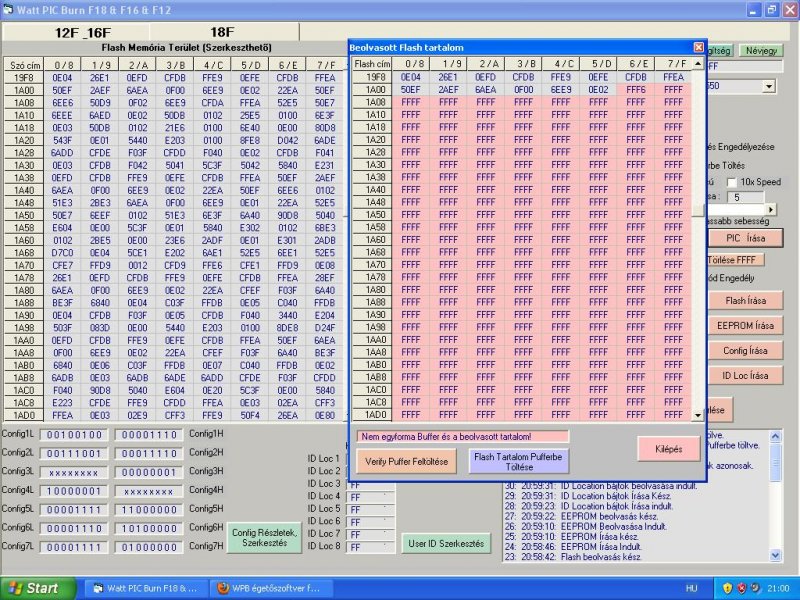
Task: Click the EEPROM Írása button
Action: pos(745,326)
